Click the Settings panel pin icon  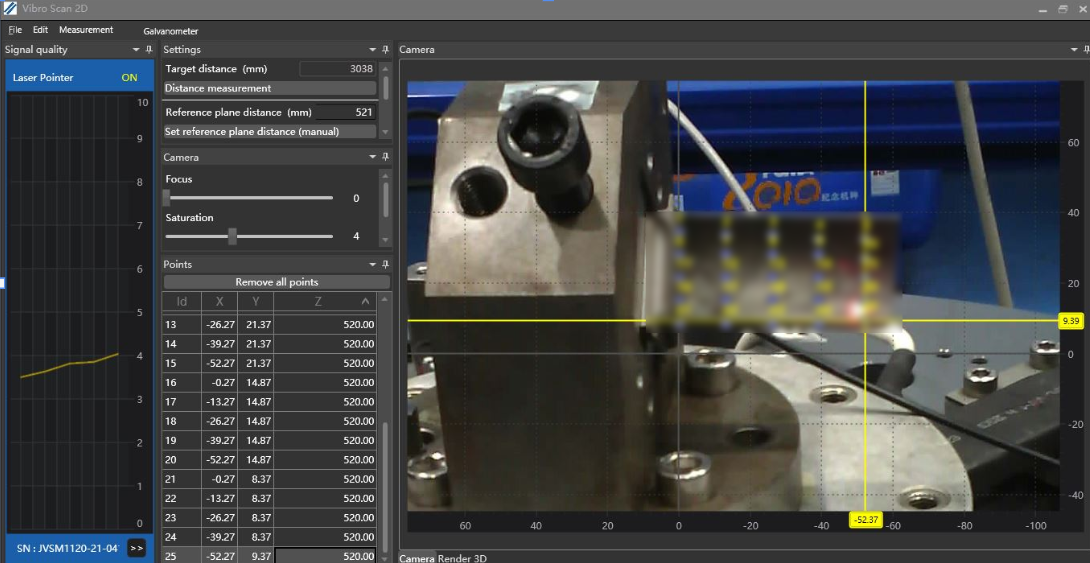[x=386, y=49]
